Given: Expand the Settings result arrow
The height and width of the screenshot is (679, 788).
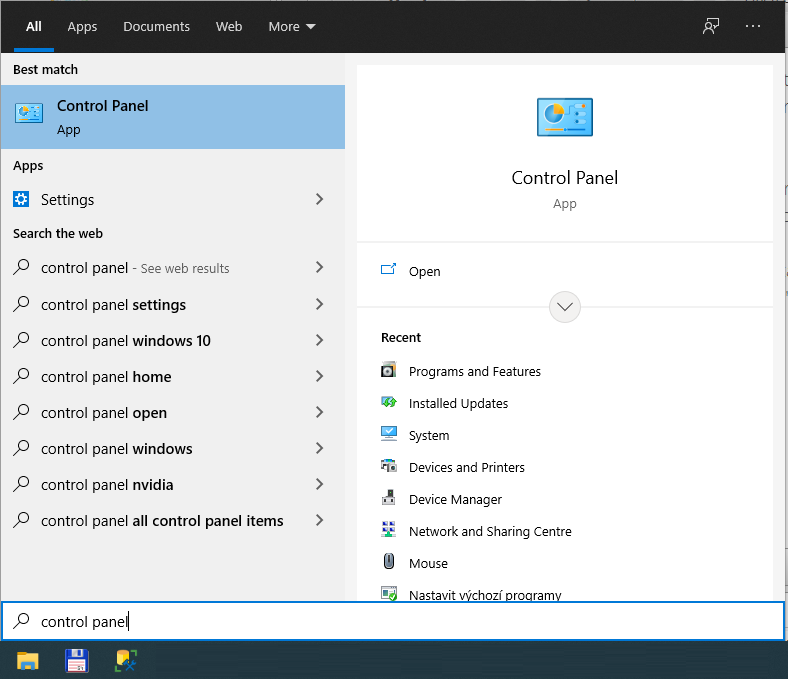Looking at the screenshot, I should point(319,199).
